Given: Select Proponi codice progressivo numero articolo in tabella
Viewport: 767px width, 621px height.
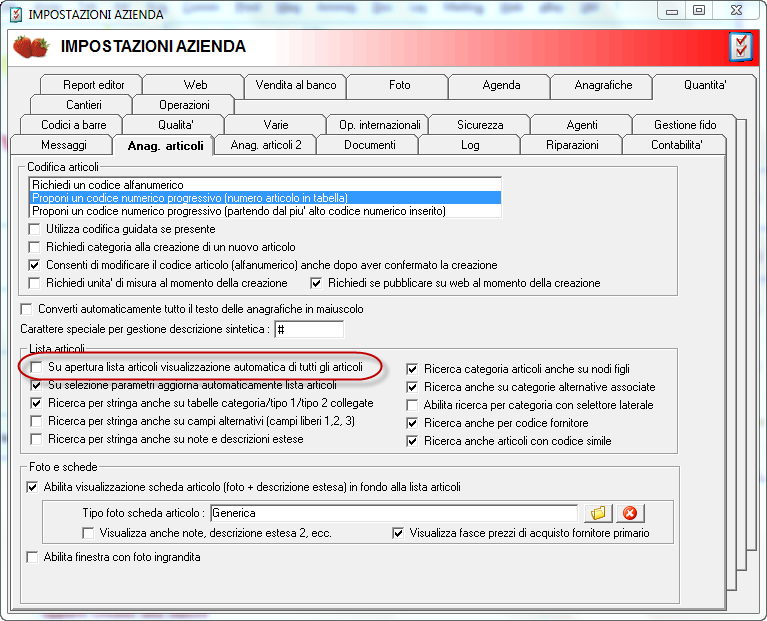Looking at the screenshot, I should click(x=266, y=198).
